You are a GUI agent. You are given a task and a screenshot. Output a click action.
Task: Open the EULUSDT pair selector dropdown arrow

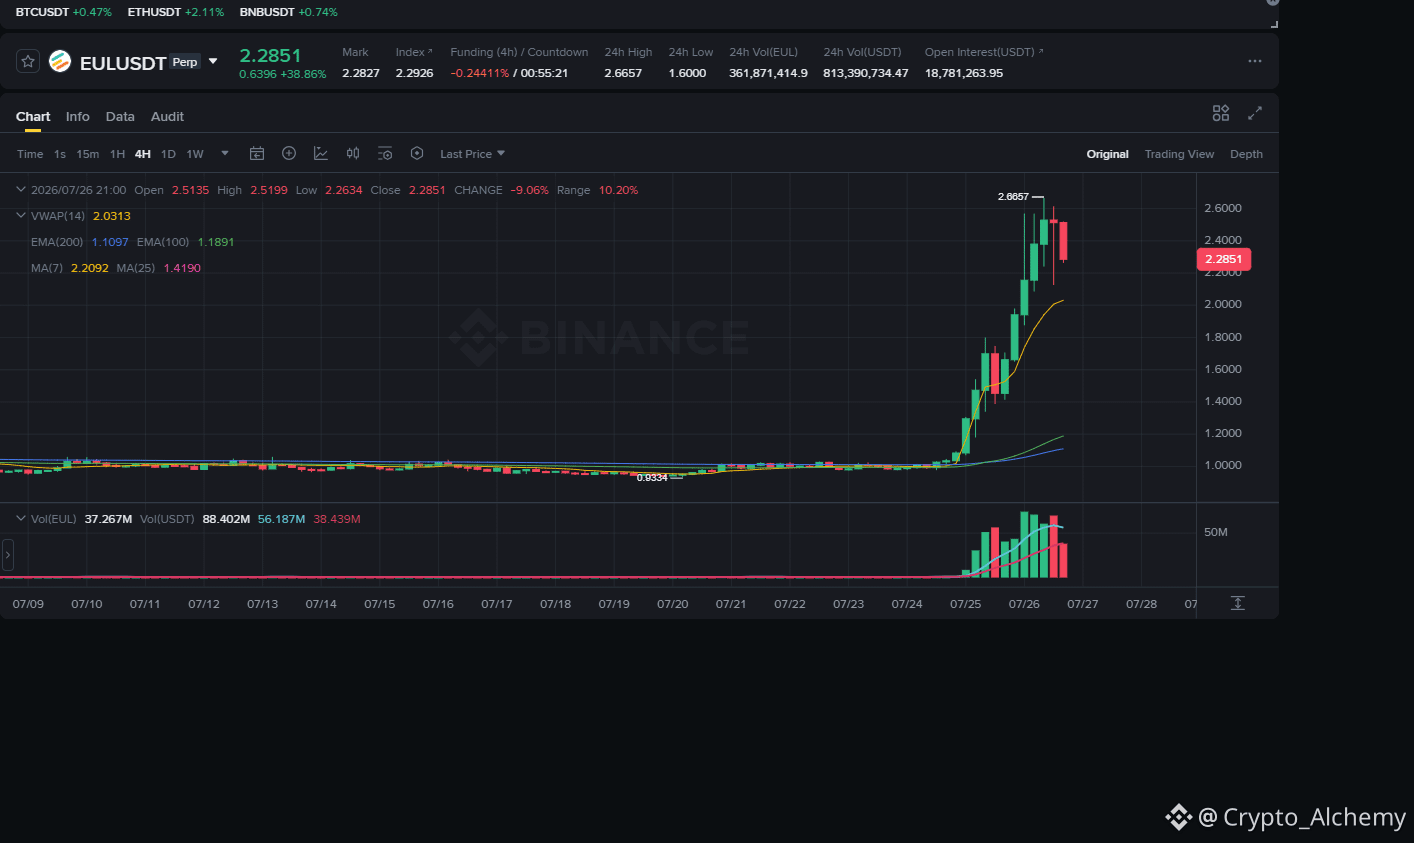point(213,62)
